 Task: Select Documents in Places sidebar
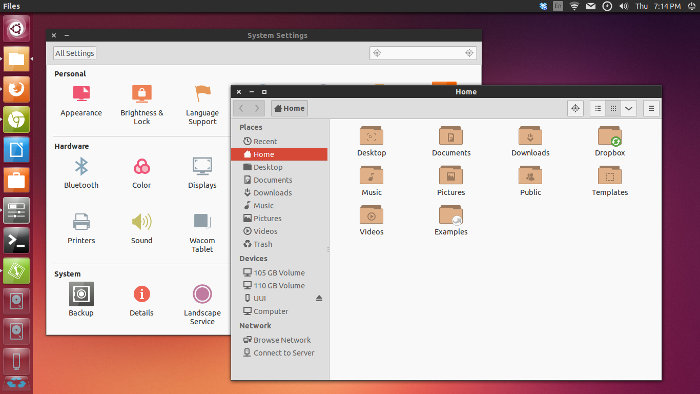(279, 180)
